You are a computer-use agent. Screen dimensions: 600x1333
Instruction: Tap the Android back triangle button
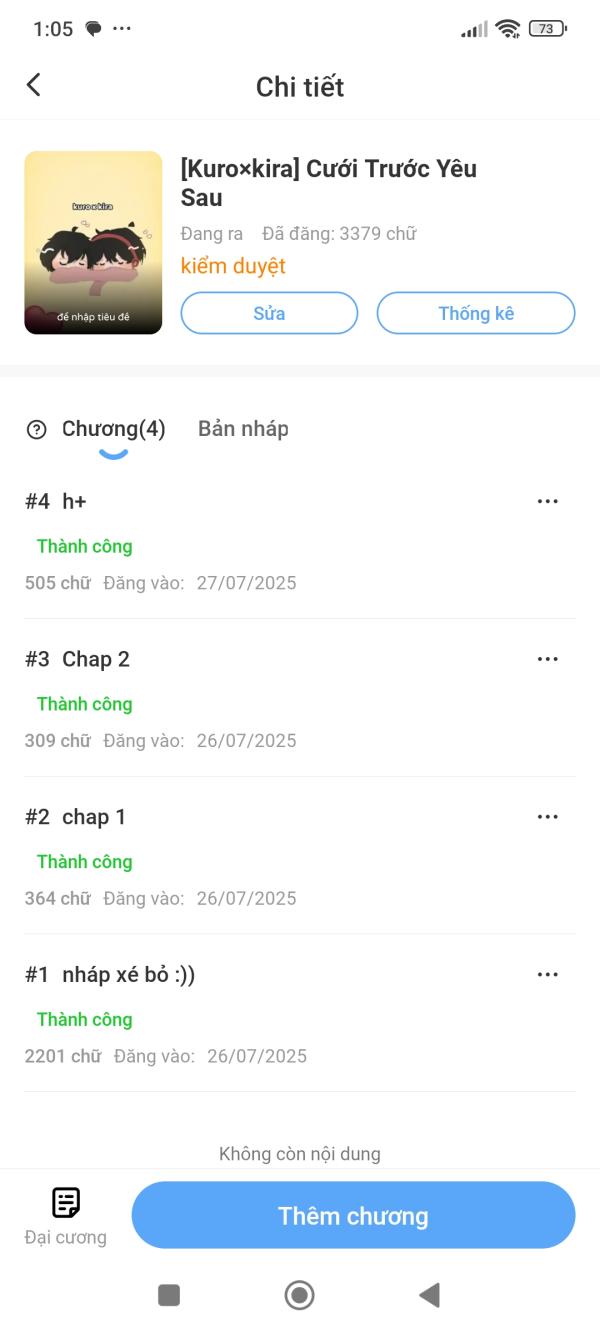coord(429,1295)
